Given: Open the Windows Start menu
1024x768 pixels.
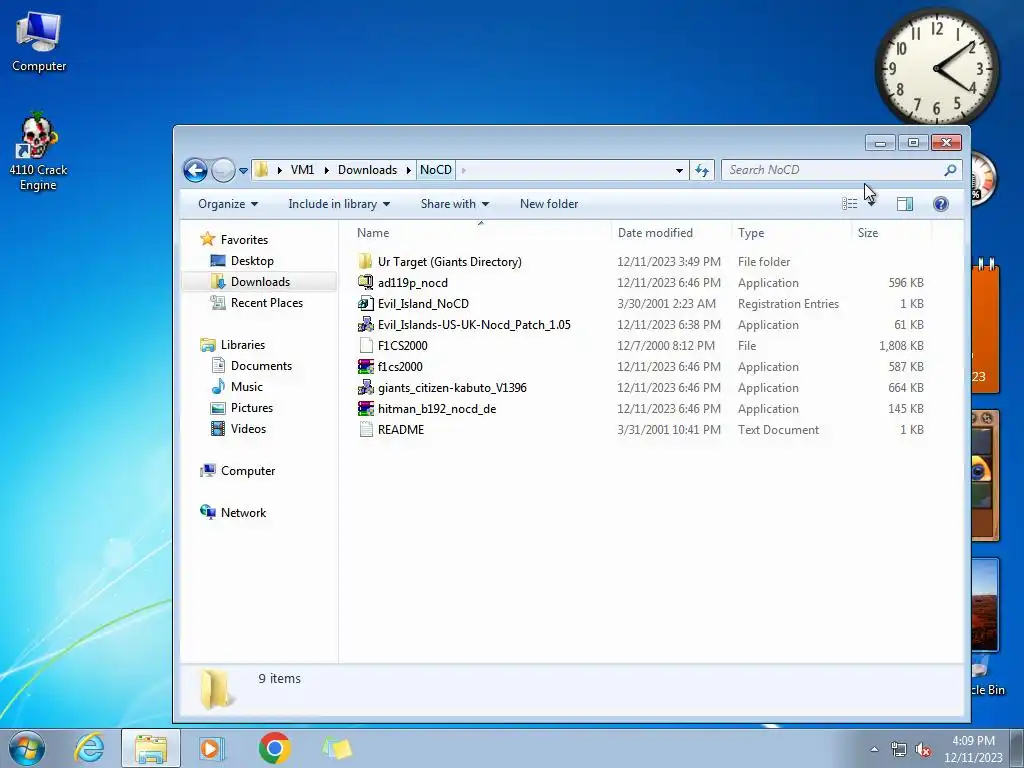Looking at the screenshot, I should [x=27, y=748].
